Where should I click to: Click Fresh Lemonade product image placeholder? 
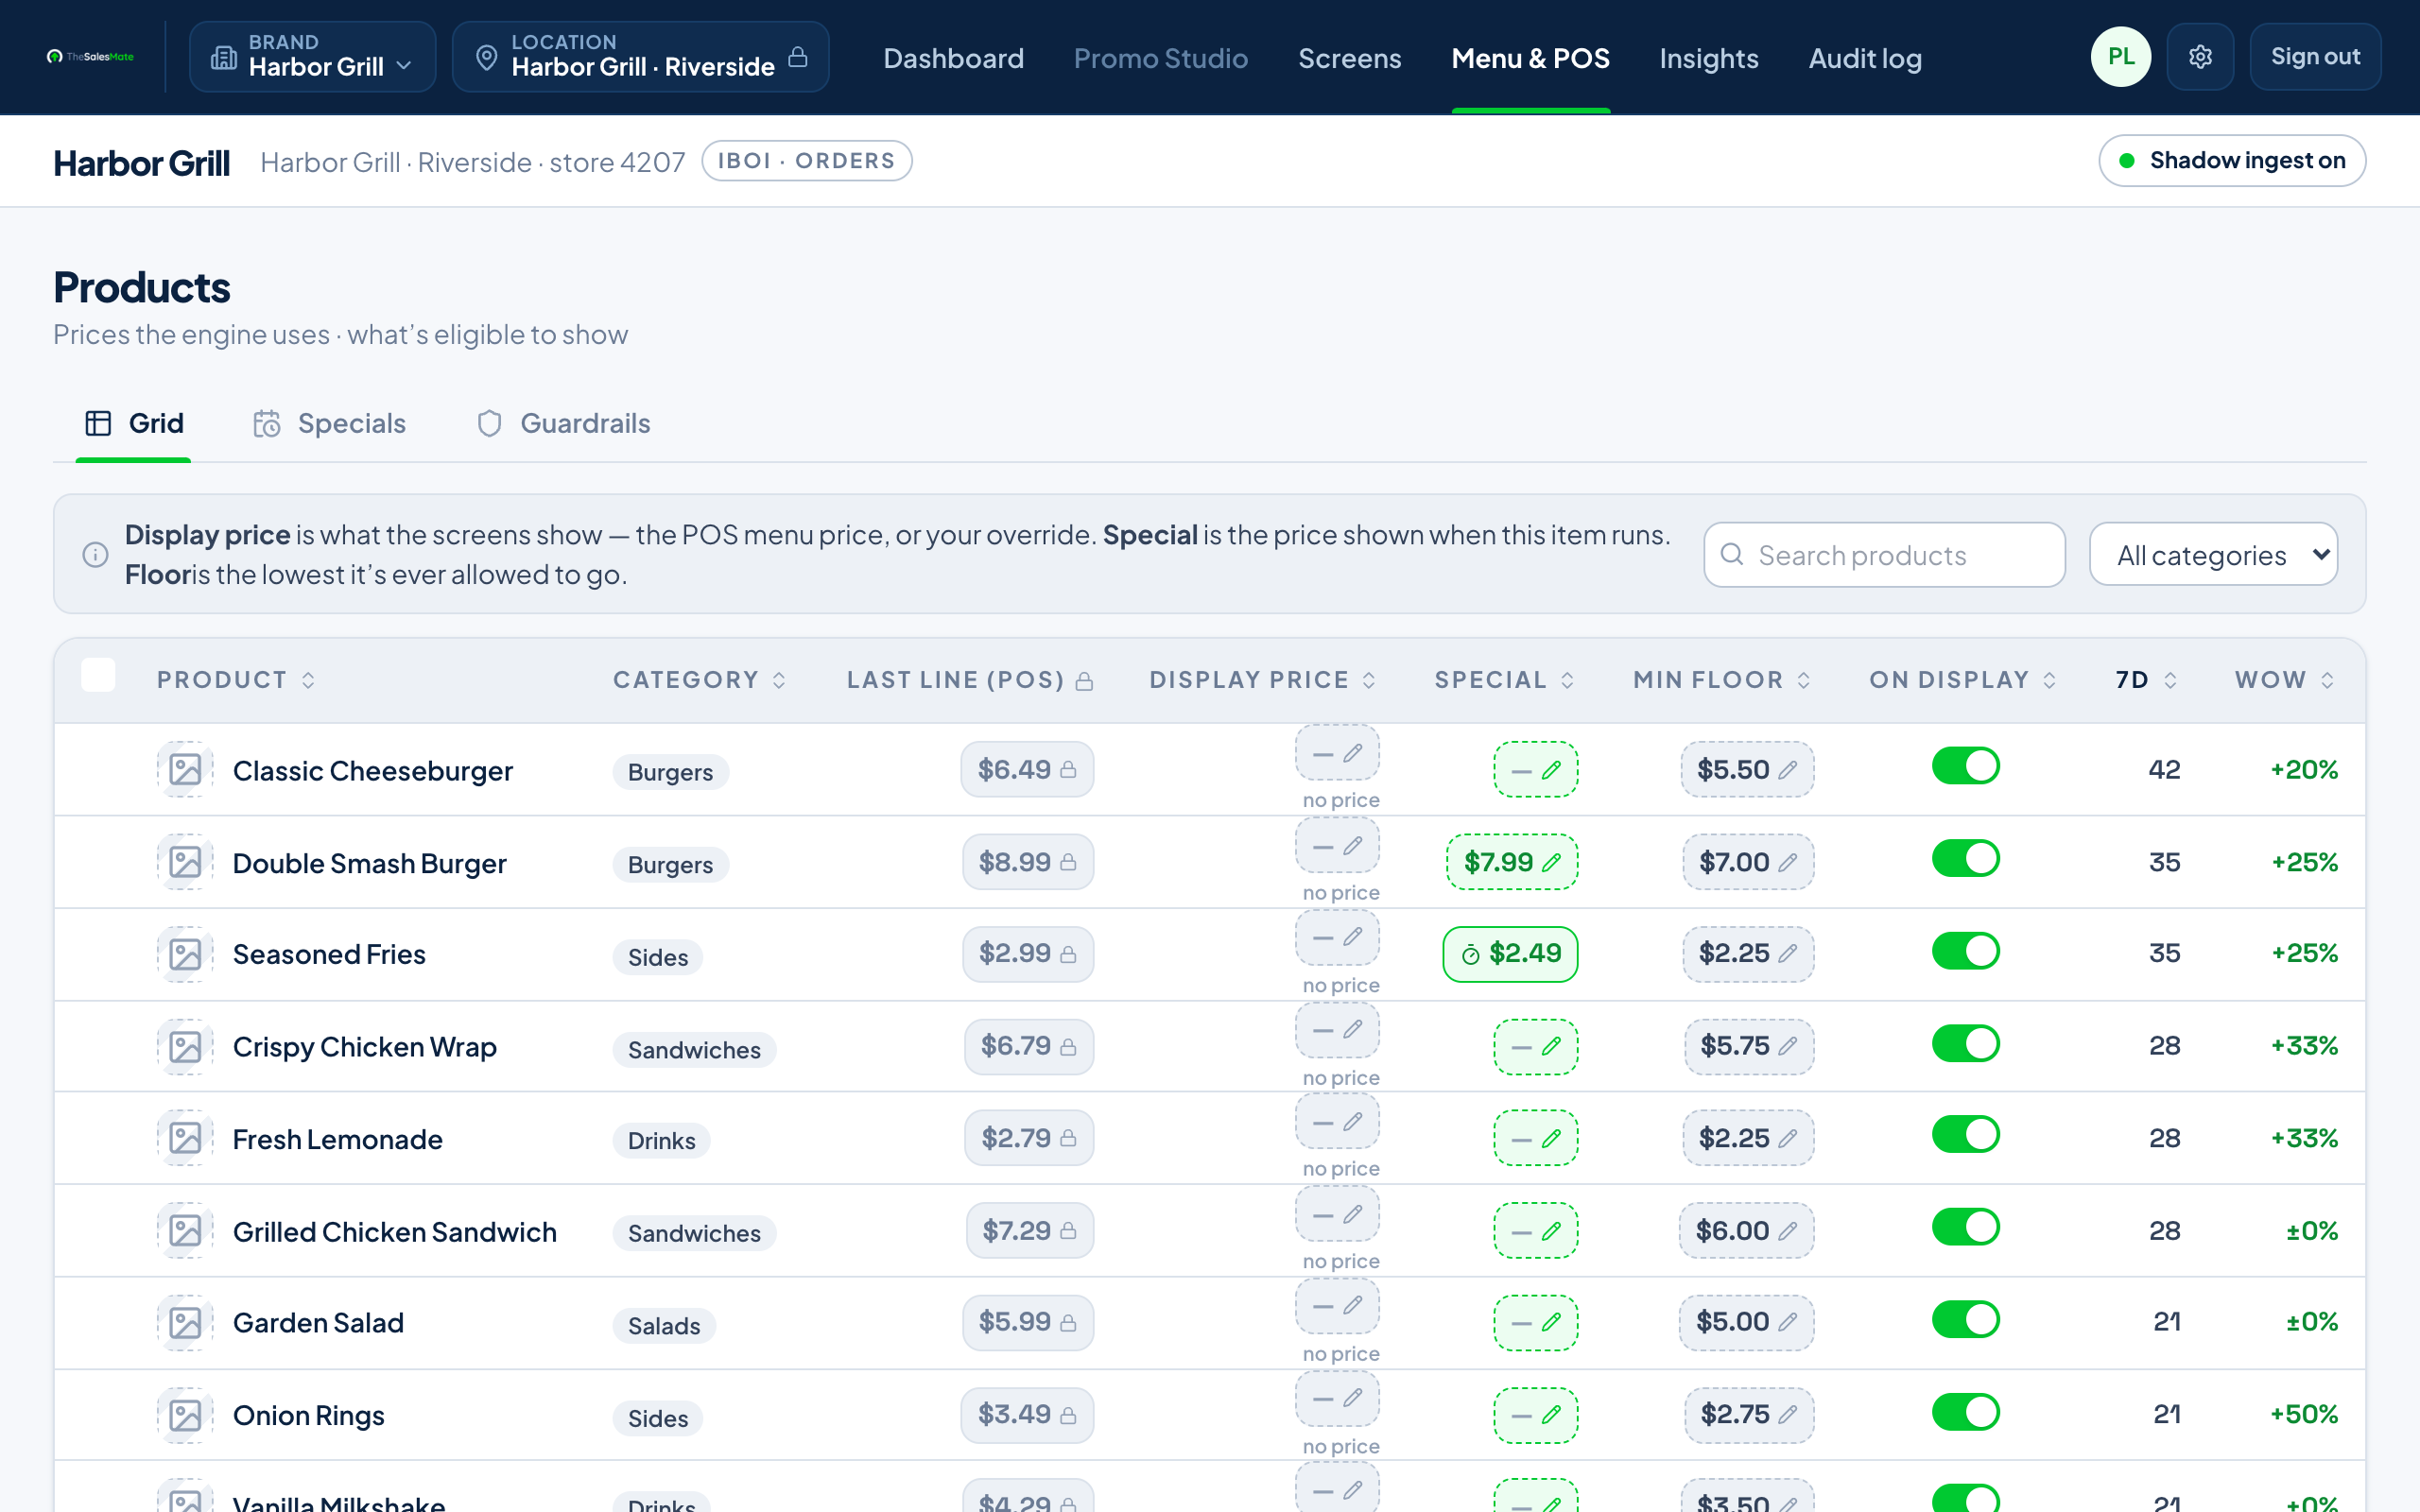pyautogui.click(x=185, y=1138)
